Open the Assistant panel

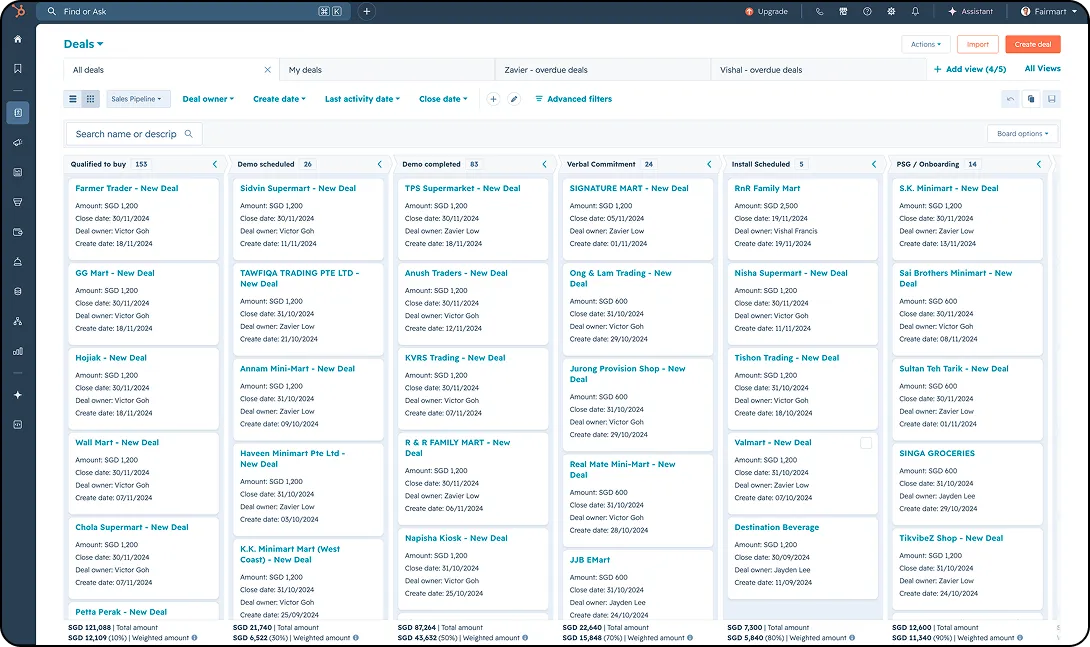[x=970, y=11]
